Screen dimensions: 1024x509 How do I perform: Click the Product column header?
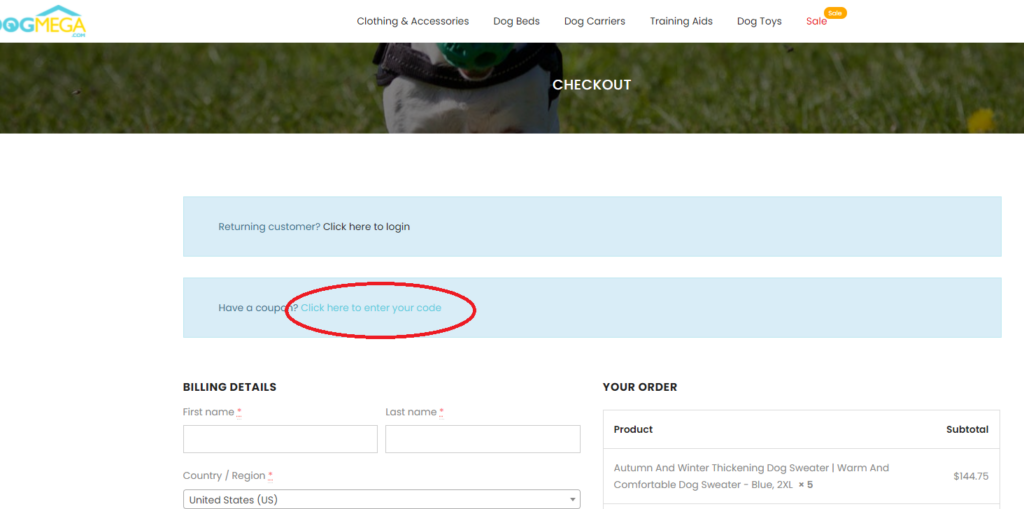[x=633, y=429]
